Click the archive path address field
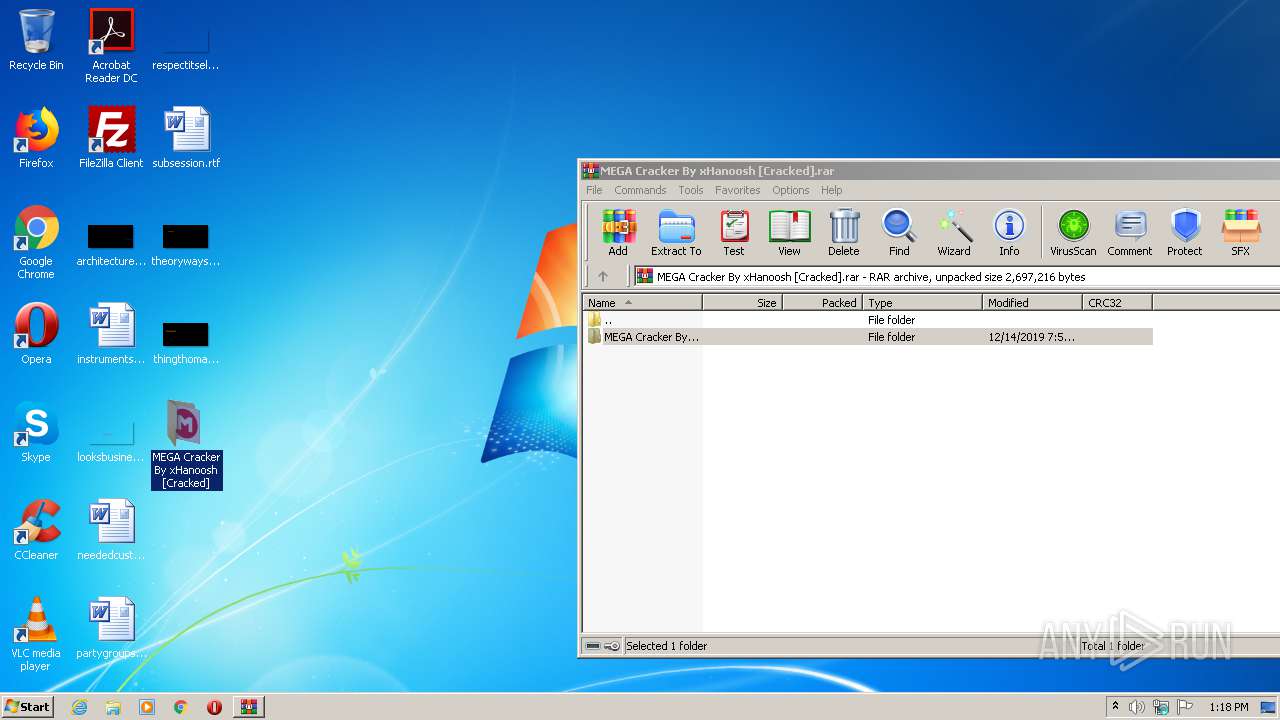 coord(957,277)
